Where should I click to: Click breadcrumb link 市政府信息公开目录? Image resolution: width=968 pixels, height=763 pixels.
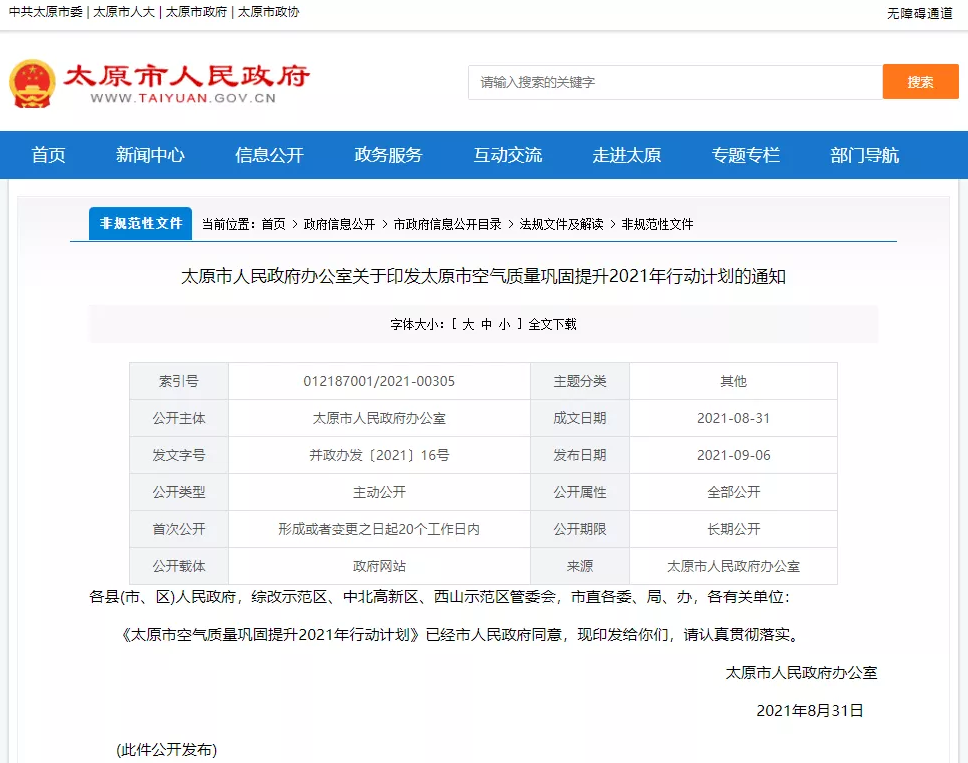pyautogui.click(x=448, y=224)
